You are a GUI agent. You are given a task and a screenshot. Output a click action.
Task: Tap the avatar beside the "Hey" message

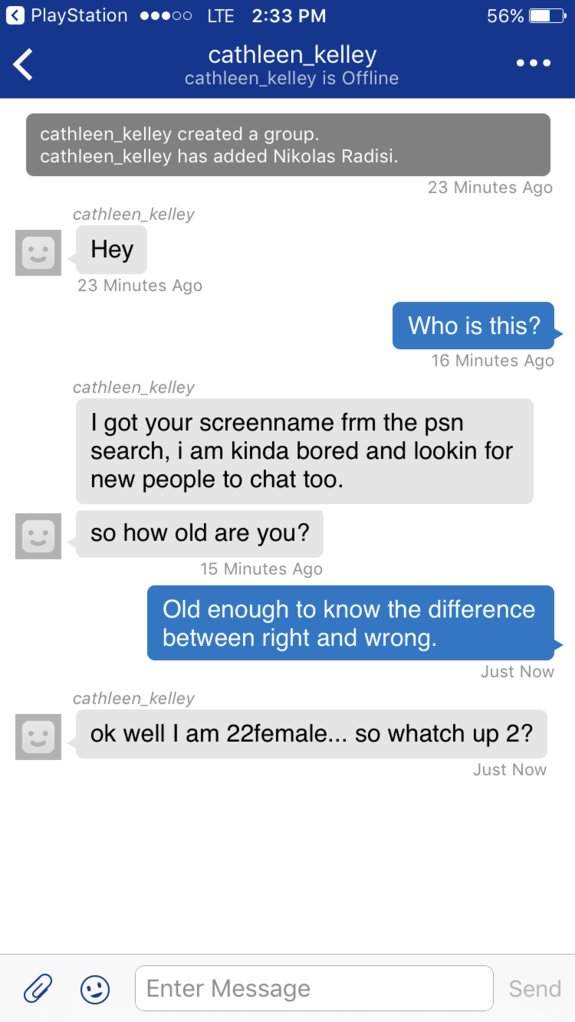point(38,252)
